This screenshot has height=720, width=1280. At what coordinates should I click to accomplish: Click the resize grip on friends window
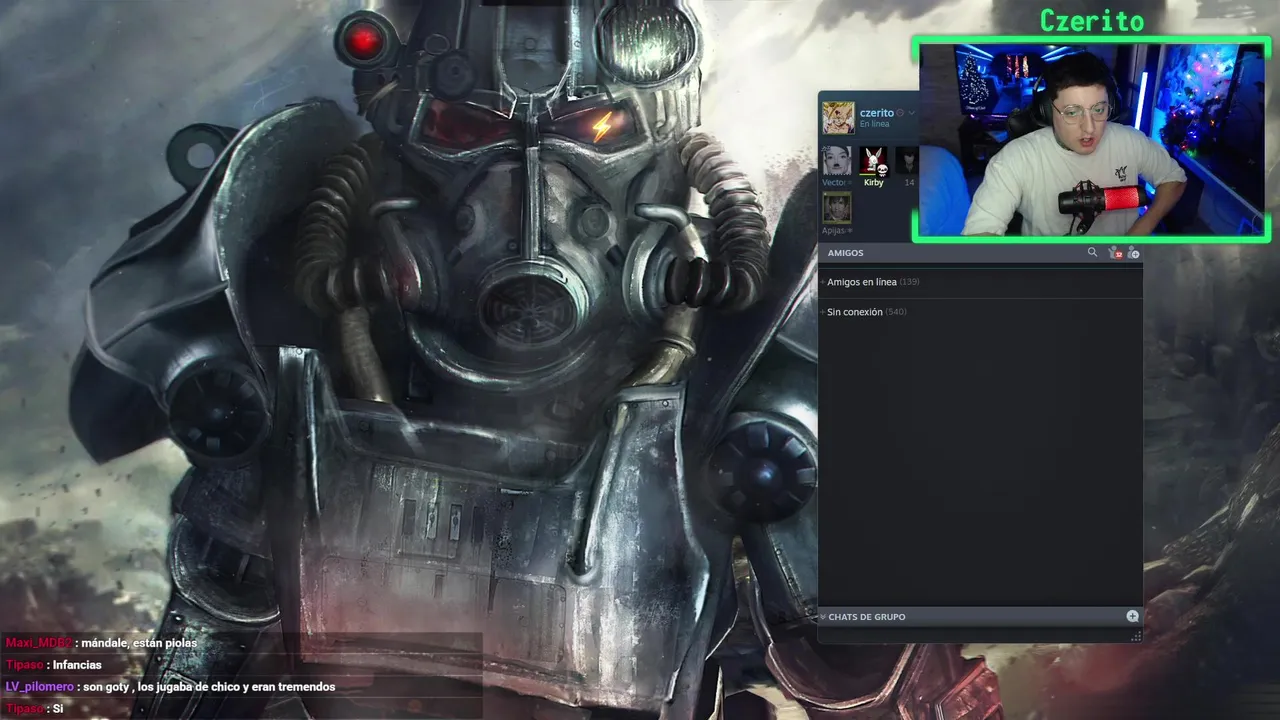click(1135, 636)
